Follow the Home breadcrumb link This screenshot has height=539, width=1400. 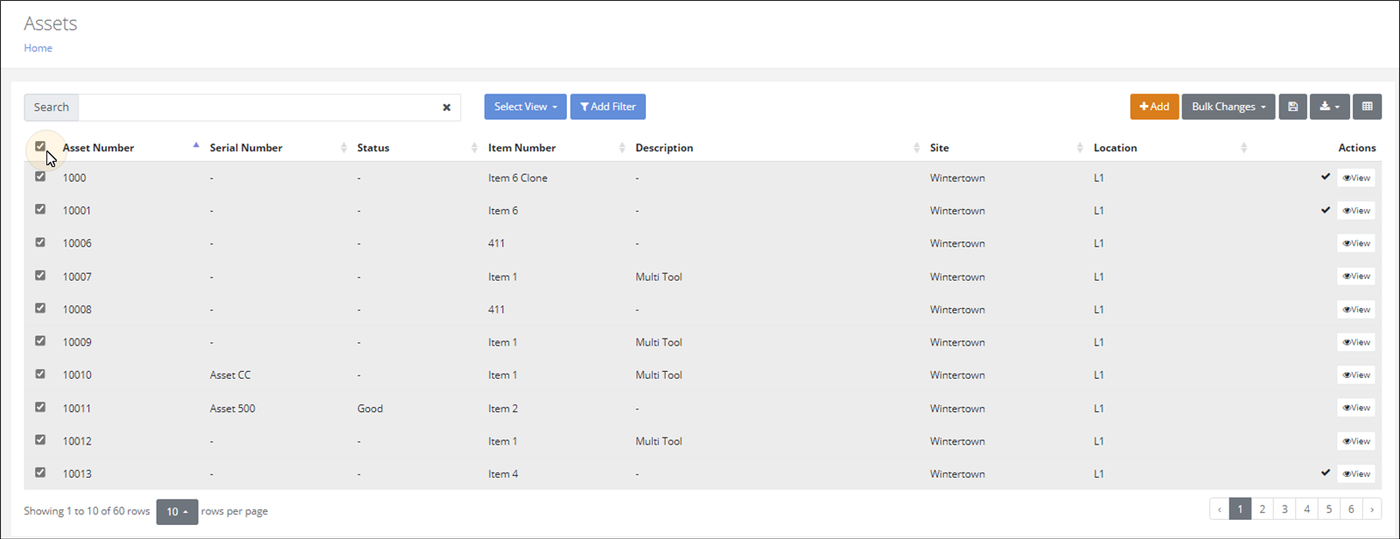coord(38,48)
